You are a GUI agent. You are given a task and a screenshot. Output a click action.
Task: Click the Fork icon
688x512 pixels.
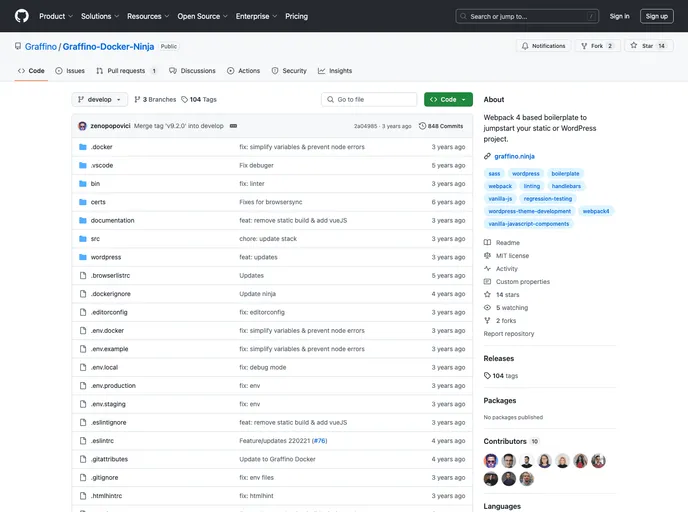[x=584, y=46]
